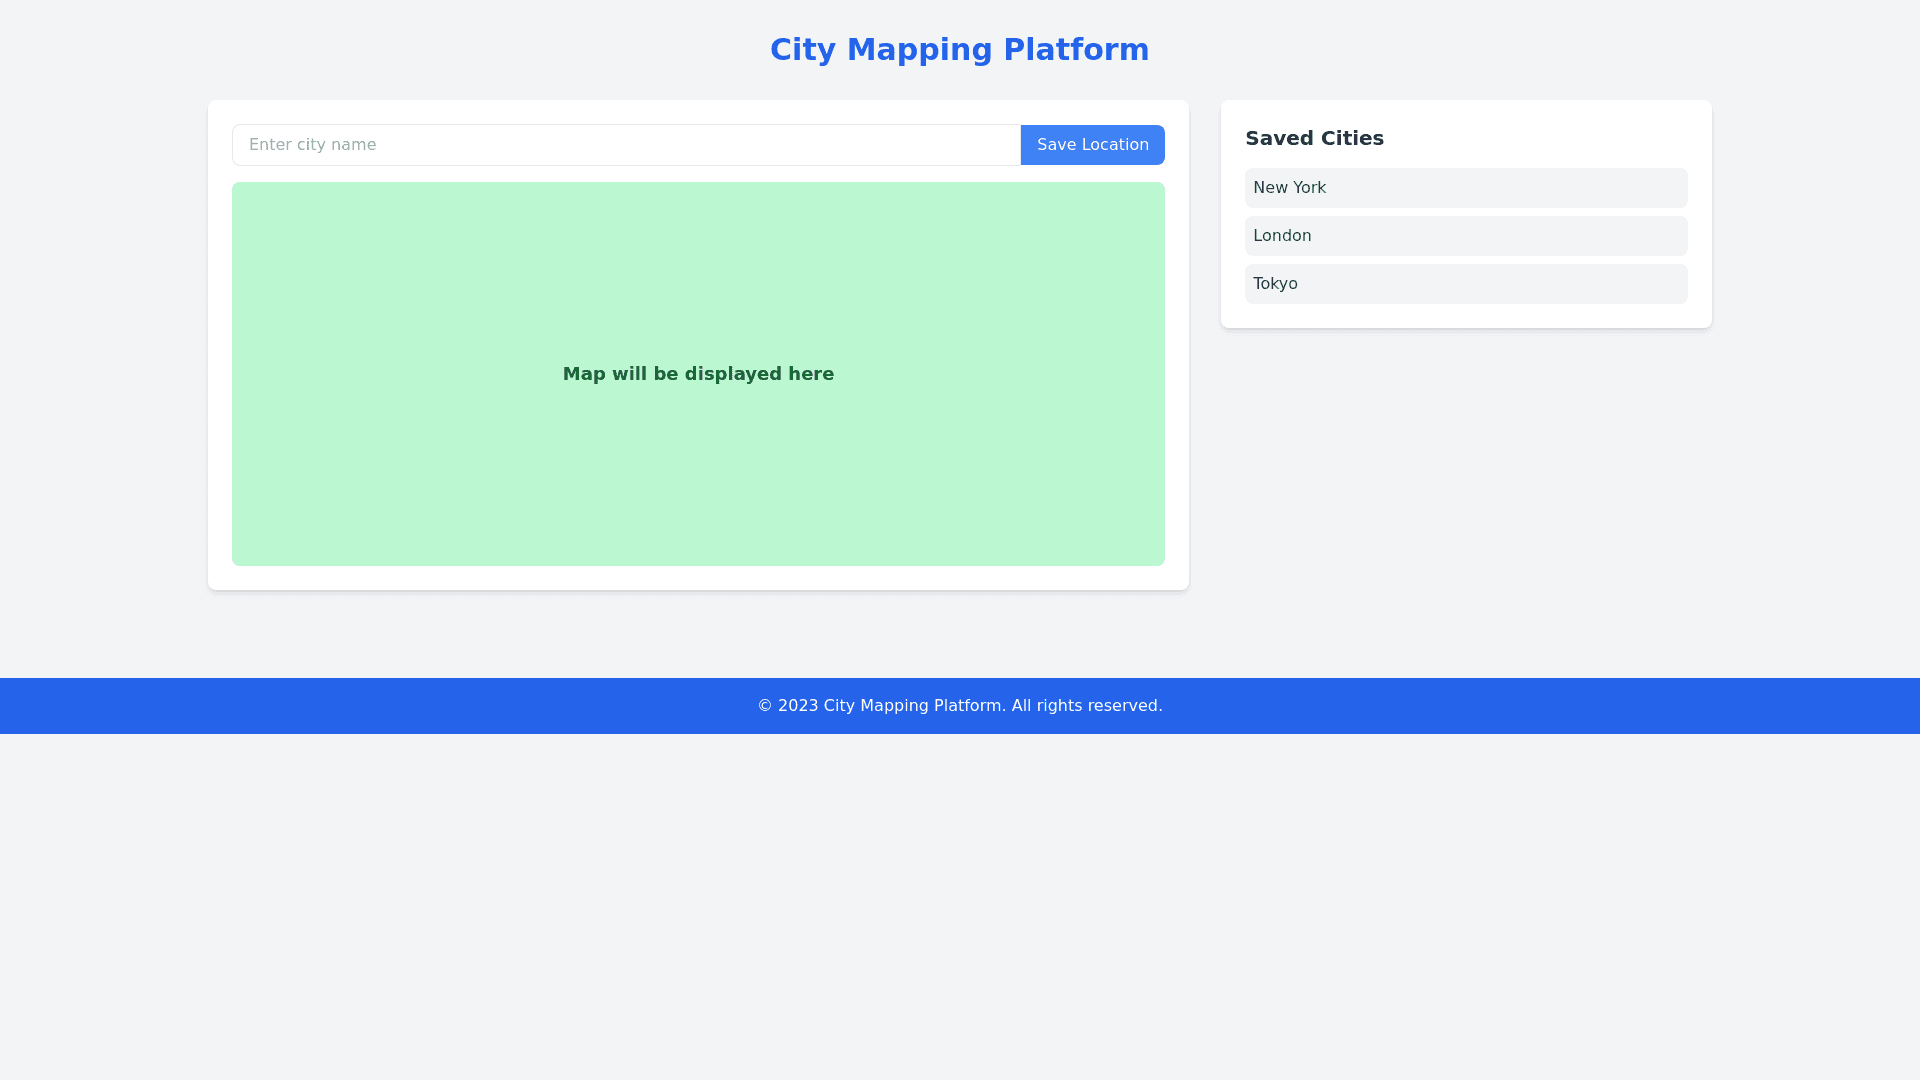Click '2023' in the footer
The image size is (1920, 1080).
(x=798, y=706)
